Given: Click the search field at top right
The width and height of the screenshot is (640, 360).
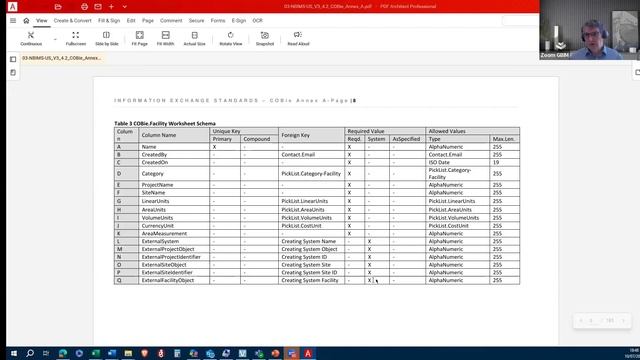Looking at the screenshot, I should (x=521, y=20).
